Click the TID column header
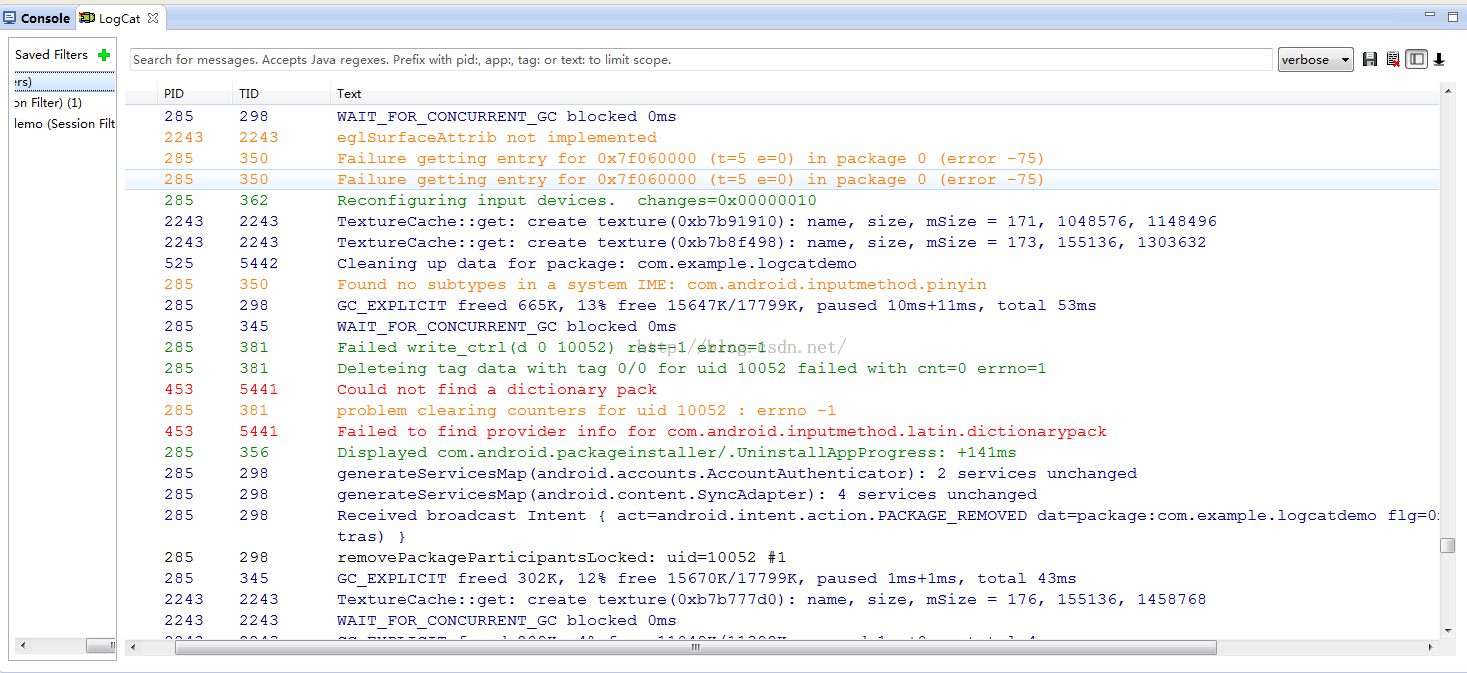Image resolution: width=1467 pixels, height=673 pixels. [248, 94]
